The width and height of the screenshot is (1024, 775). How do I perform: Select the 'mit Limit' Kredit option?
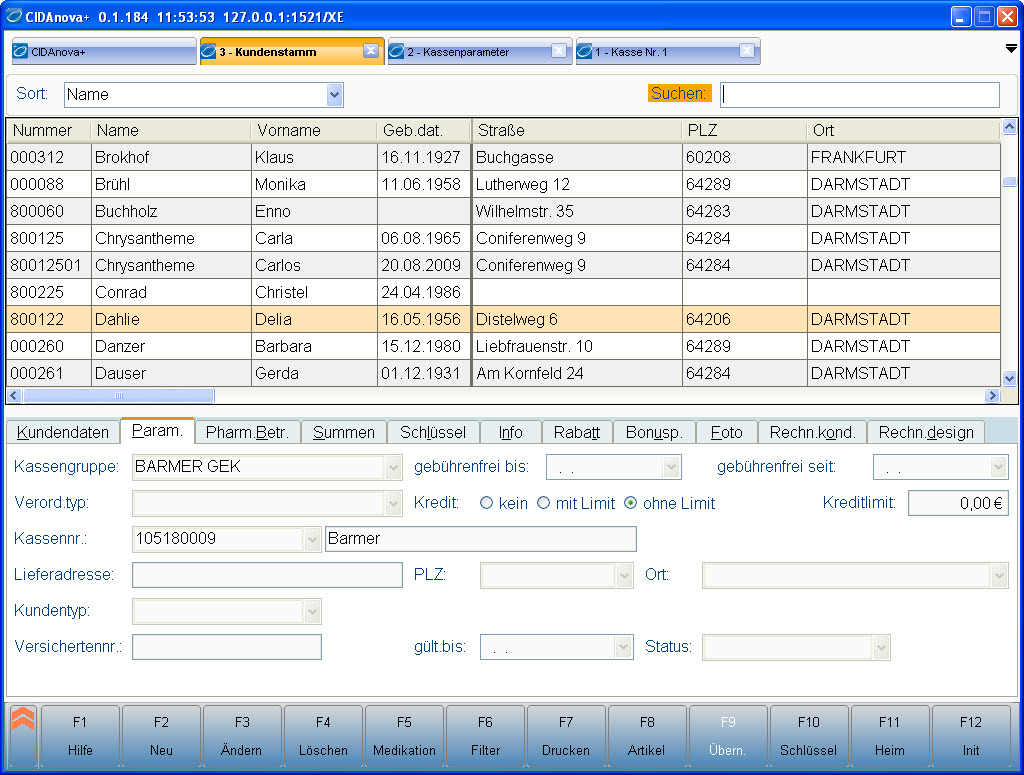[543, 503]
